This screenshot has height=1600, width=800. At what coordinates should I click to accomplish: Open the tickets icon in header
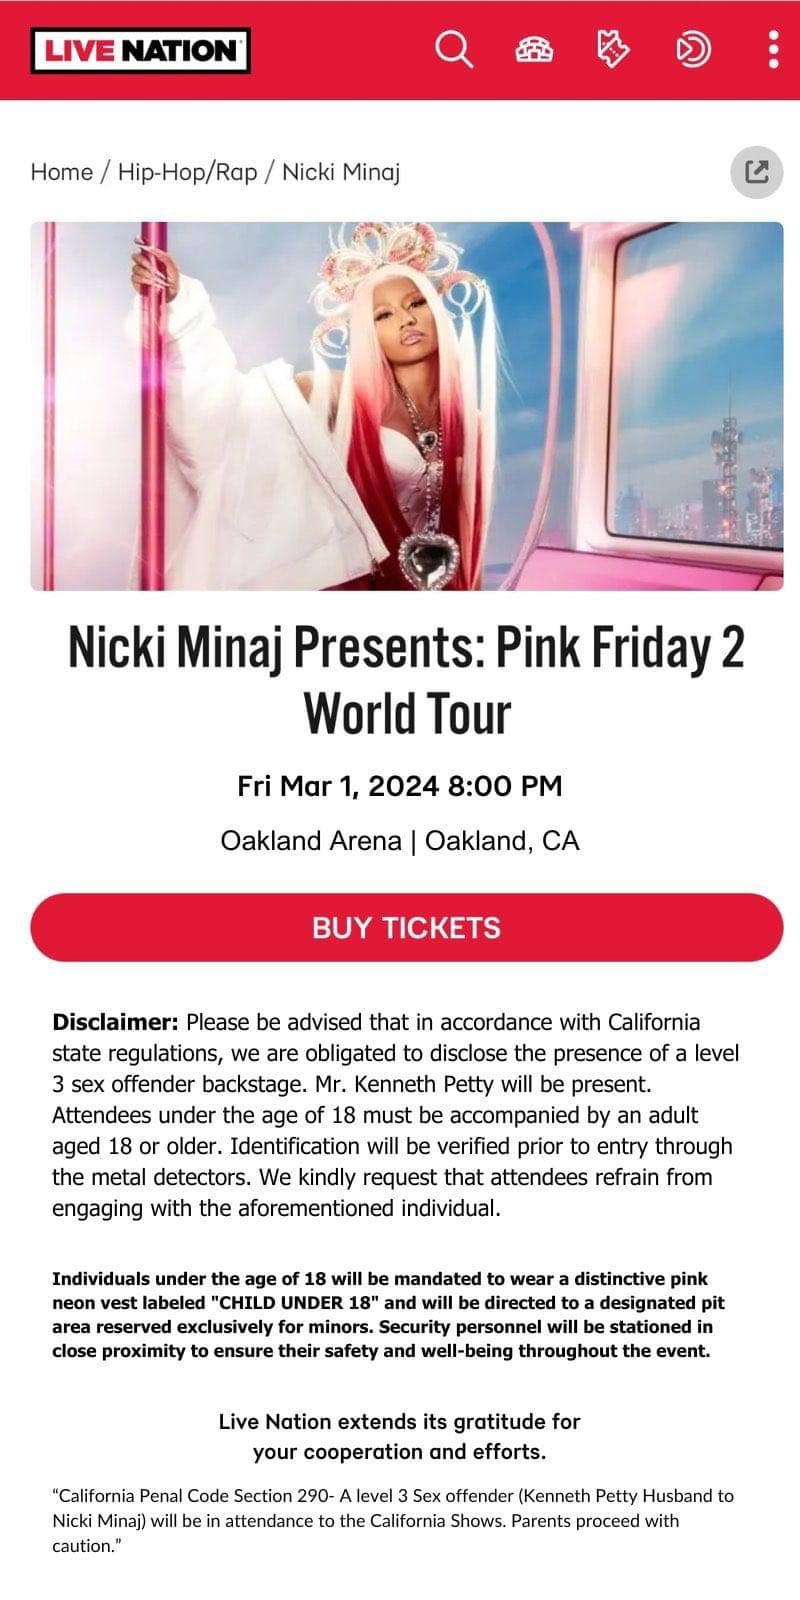(612, 49)
